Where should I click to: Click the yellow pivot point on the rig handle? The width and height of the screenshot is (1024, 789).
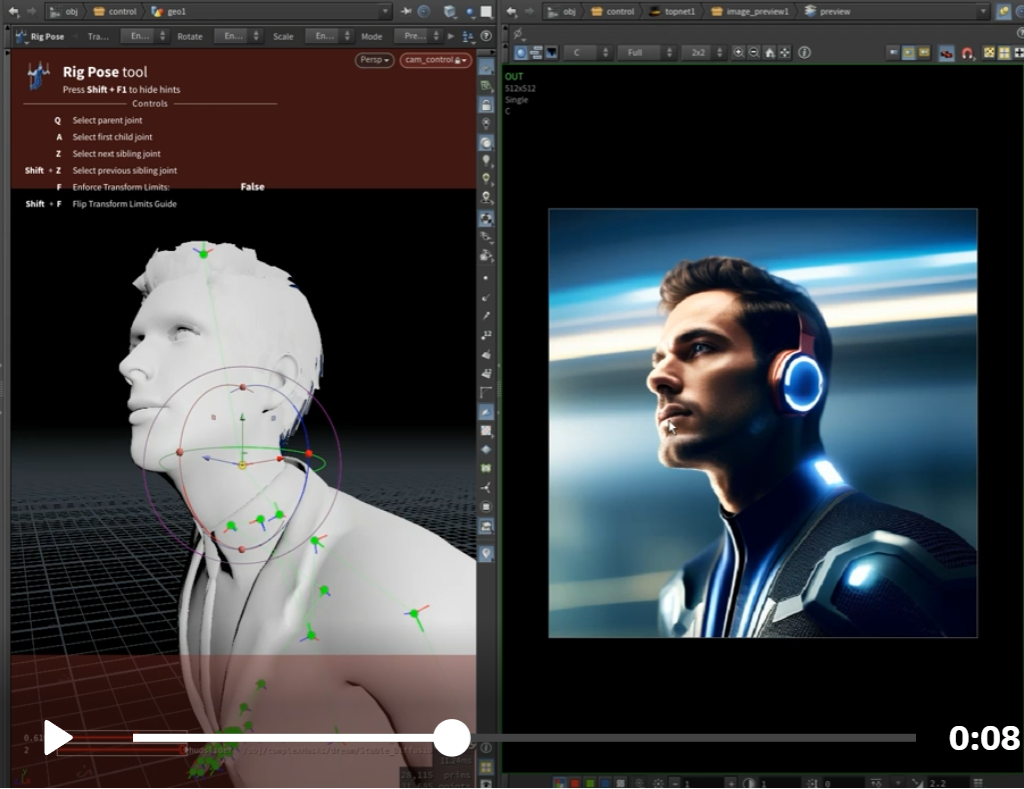coord(242,465)
